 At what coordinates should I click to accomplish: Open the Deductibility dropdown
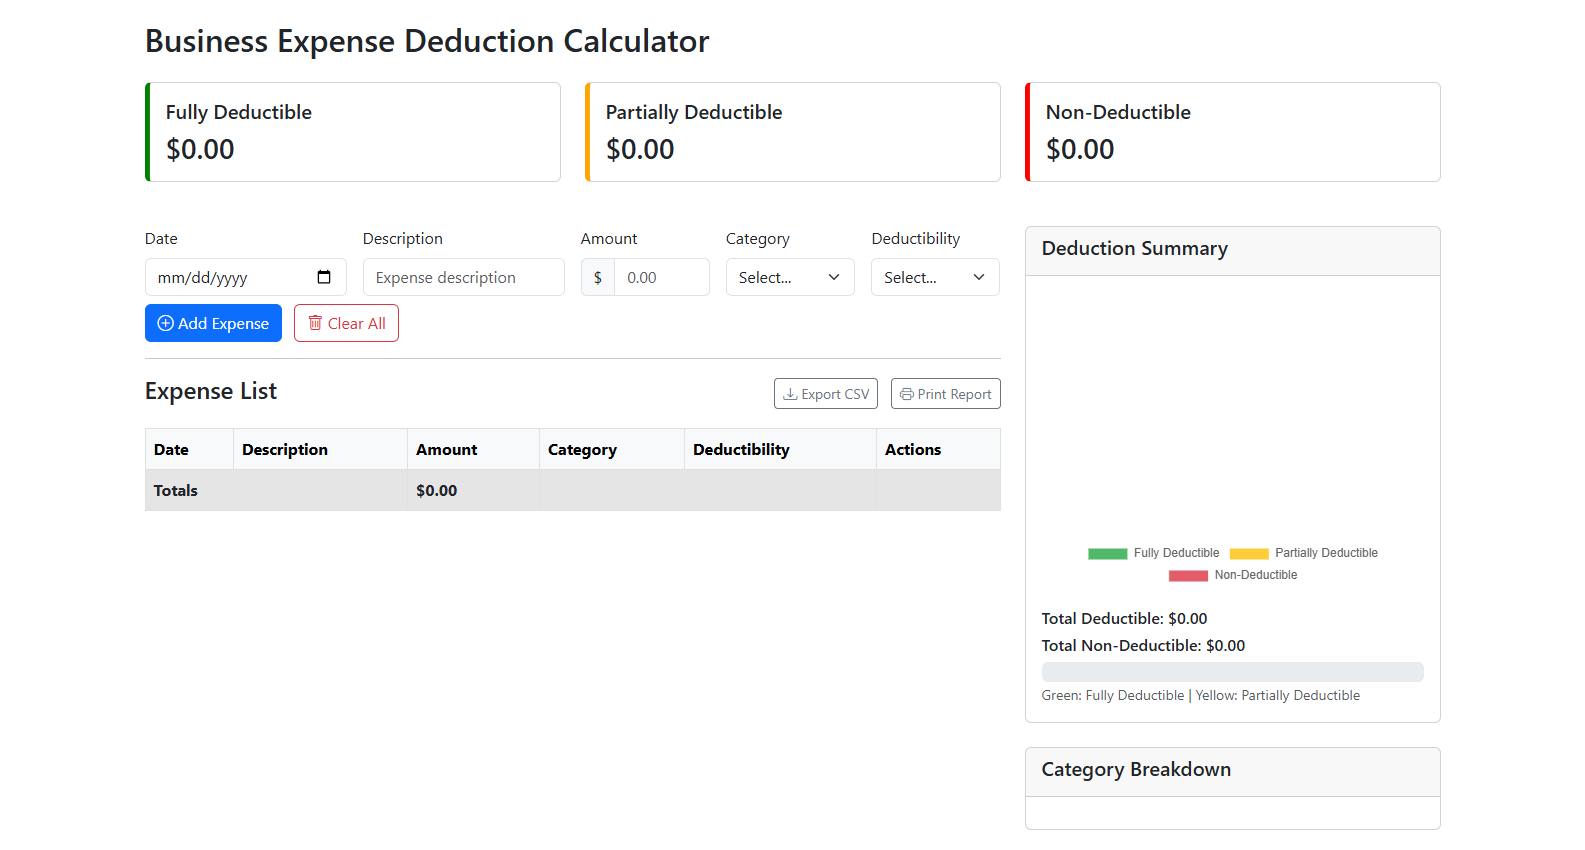935,277
